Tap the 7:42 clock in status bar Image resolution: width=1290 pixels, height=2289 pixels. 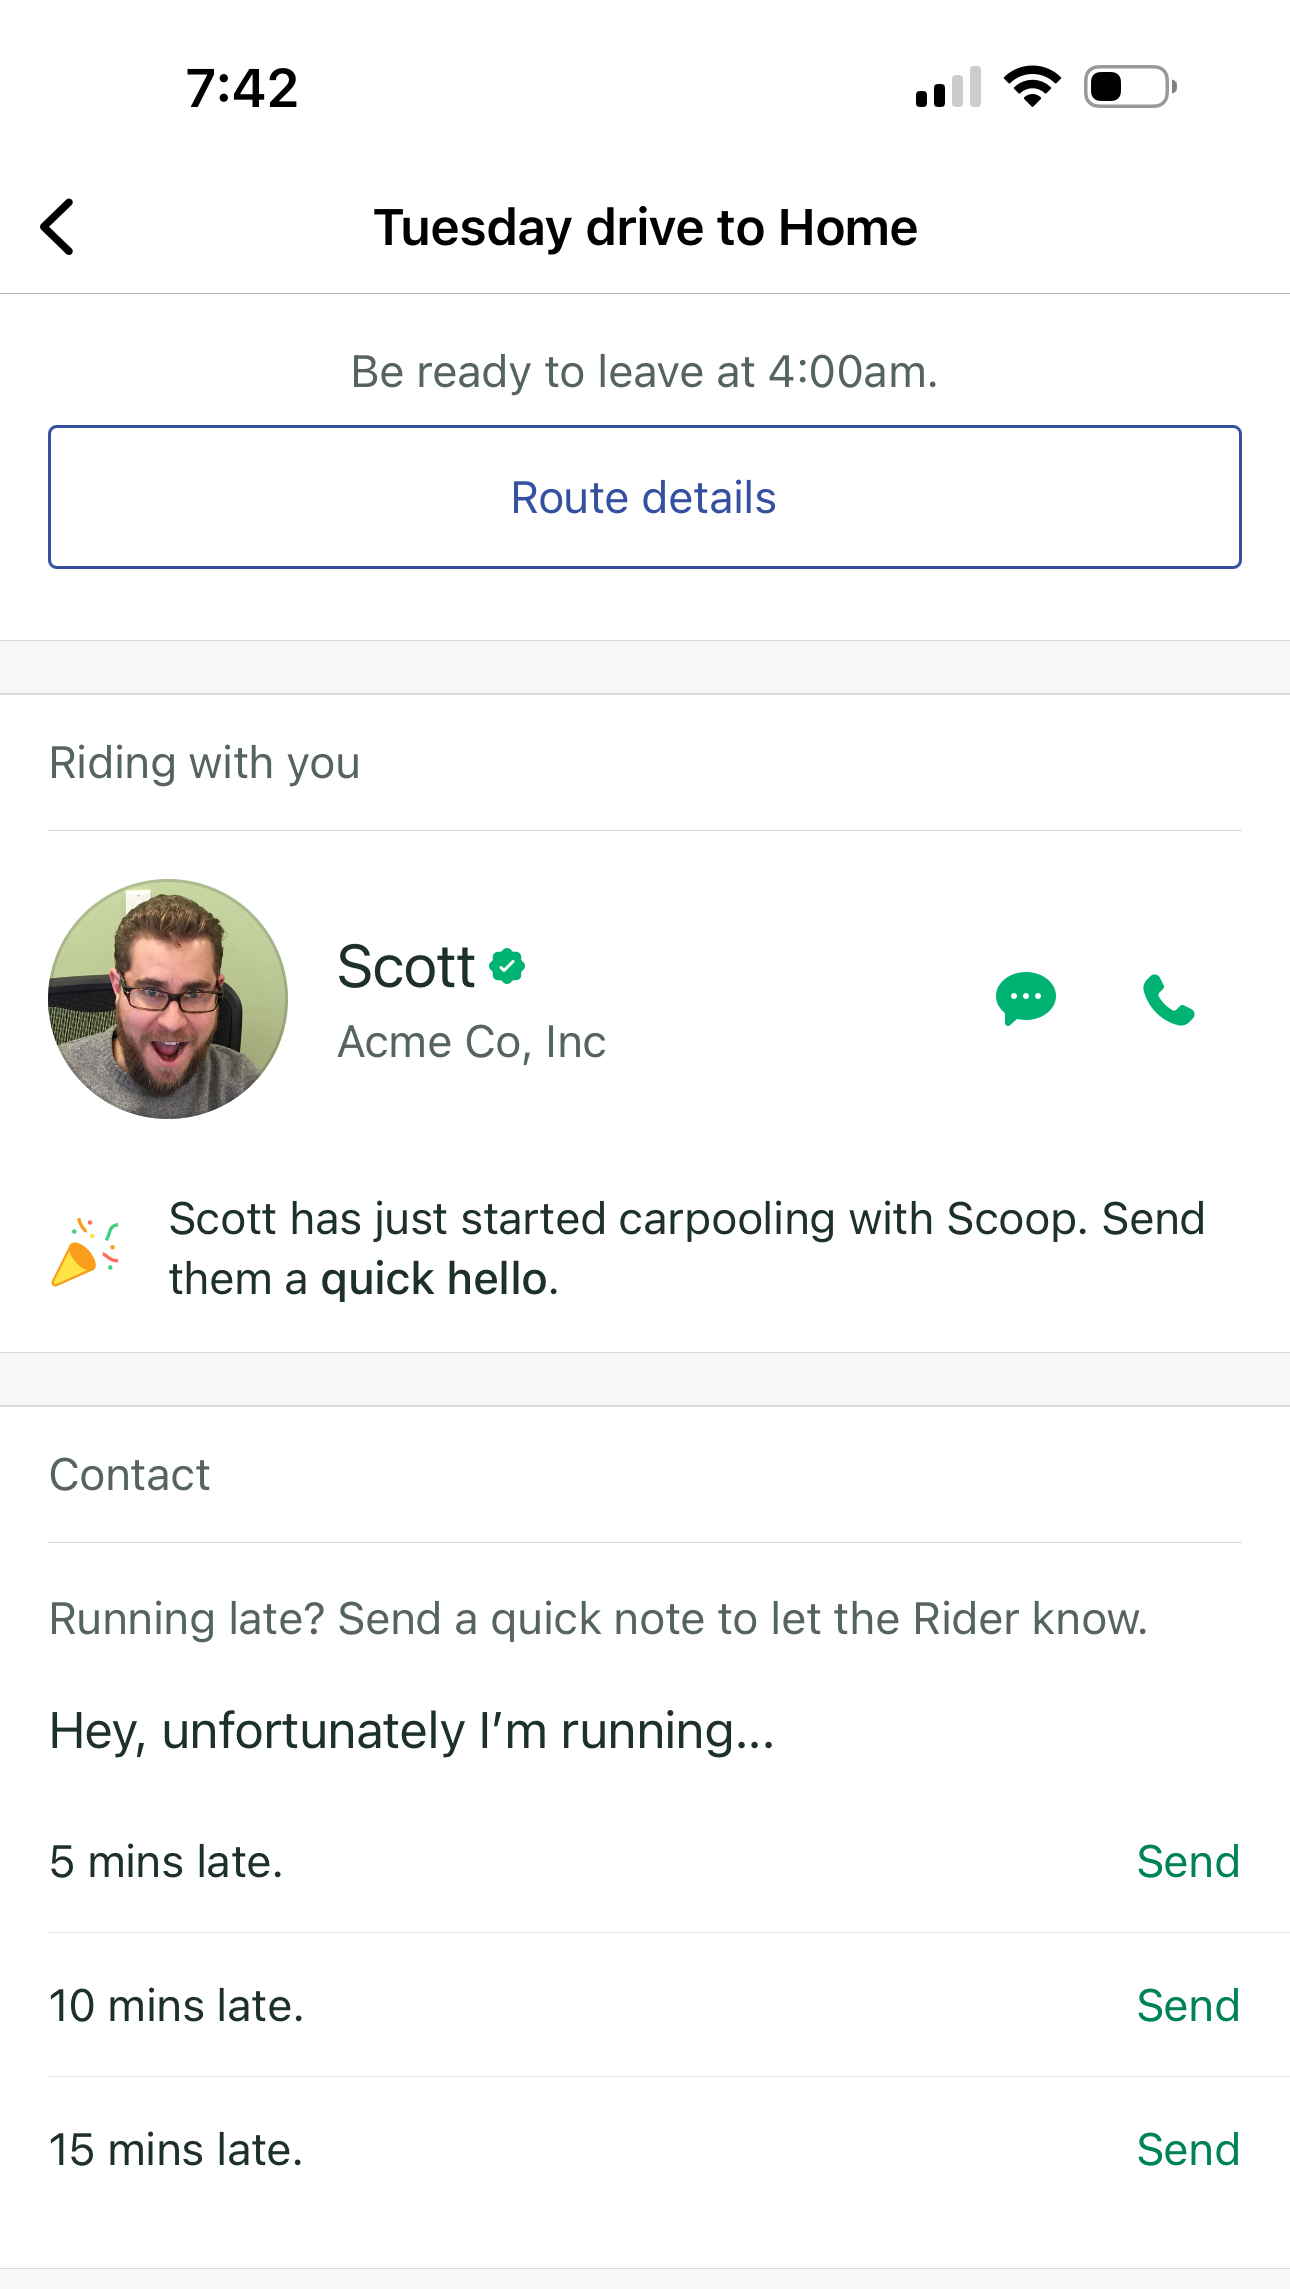click(x=242, y=88)
